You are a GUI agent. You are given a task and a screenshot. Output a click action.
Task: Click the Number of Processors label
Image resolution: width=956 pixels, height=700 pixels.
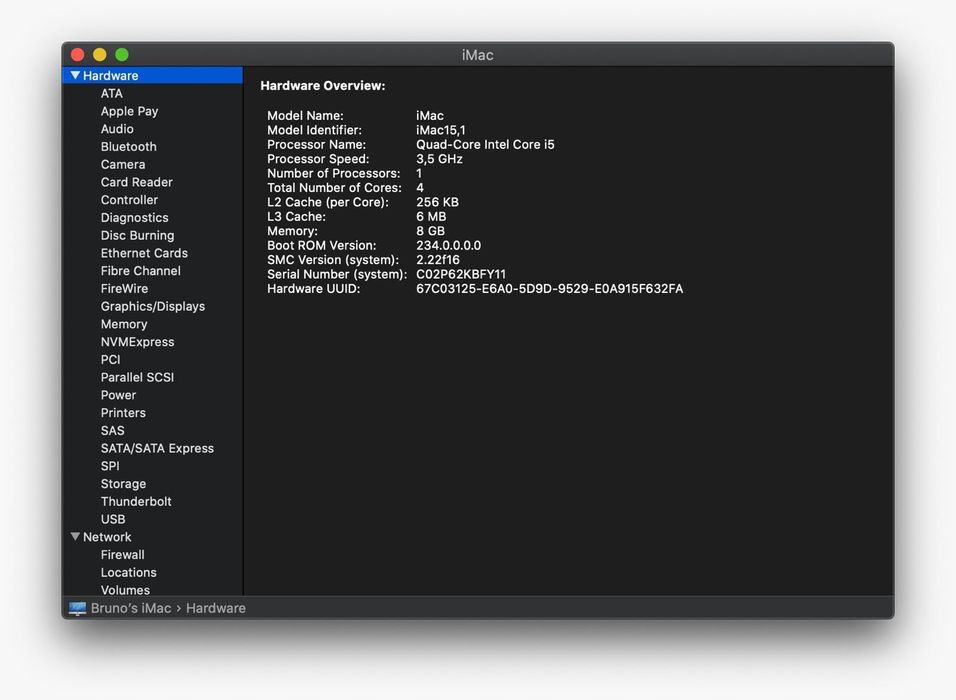point(334,173)
